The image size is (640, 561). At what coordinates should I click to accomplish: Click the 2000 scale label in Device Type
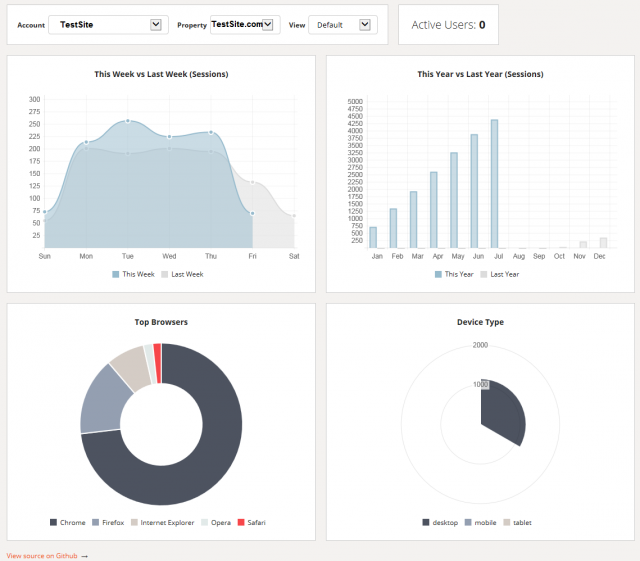(x=480, y=345)
